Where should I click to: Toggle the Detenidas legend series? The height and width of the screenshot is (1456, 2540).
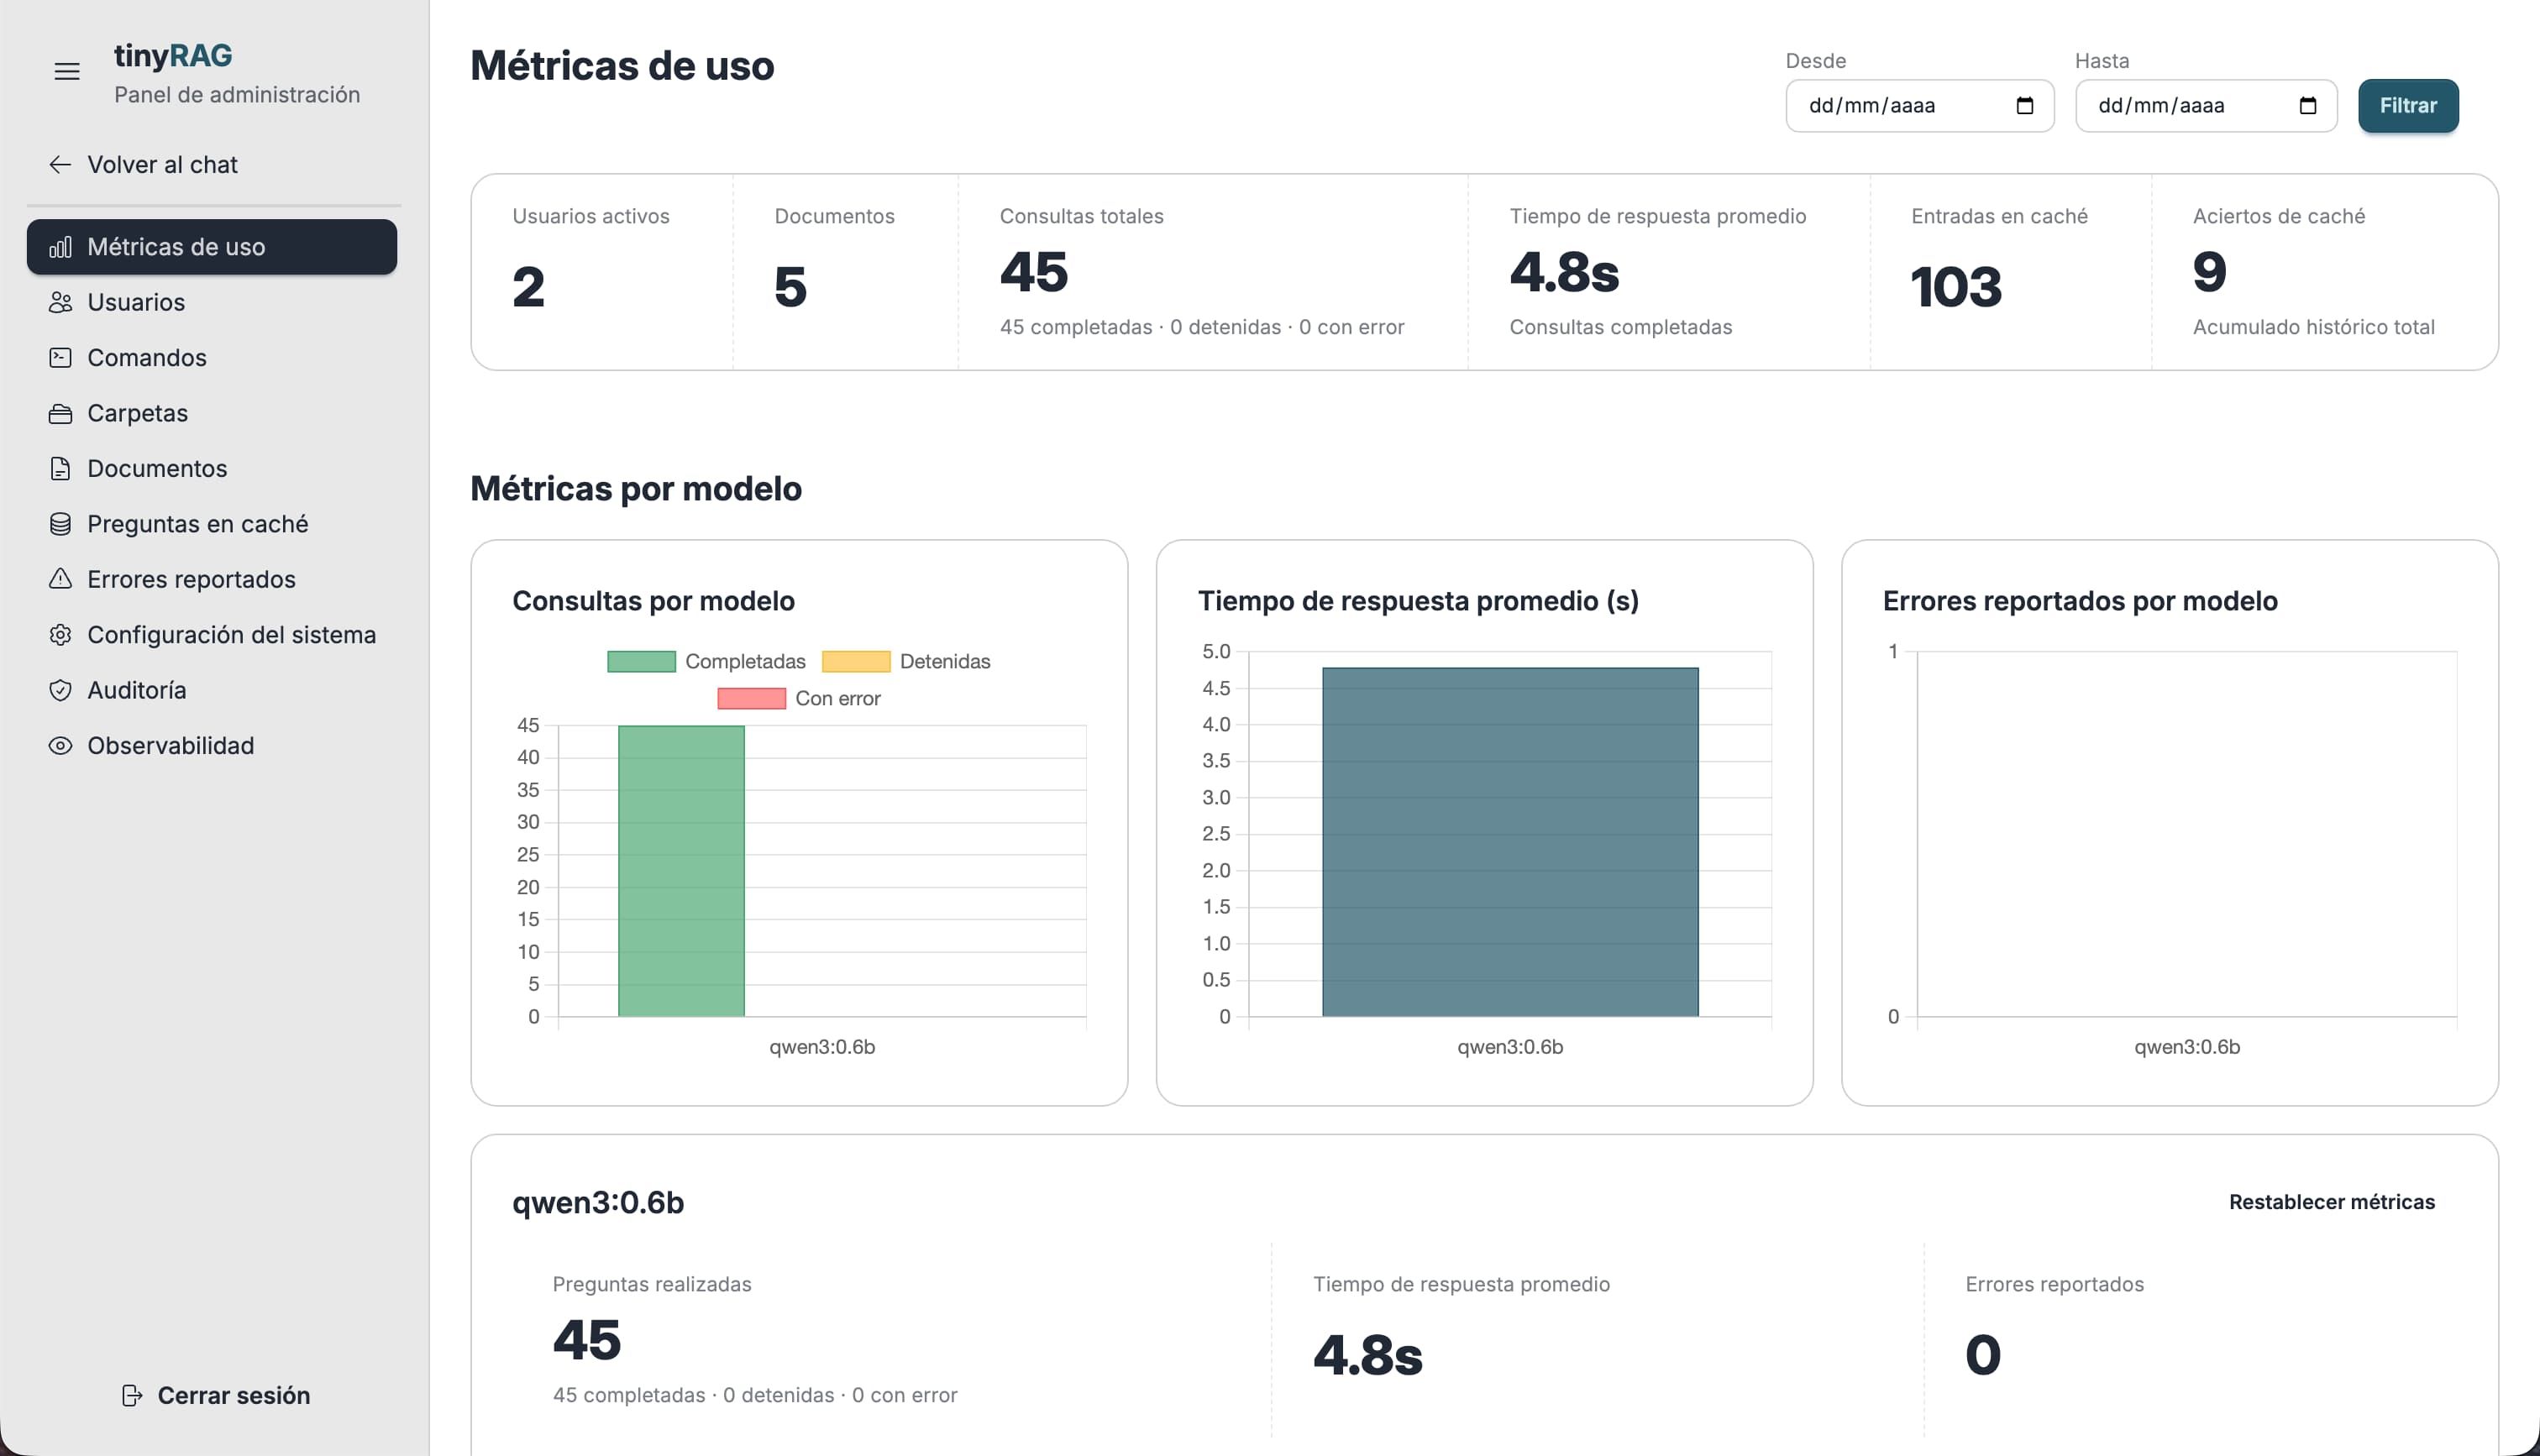click(x=906, y=661)
